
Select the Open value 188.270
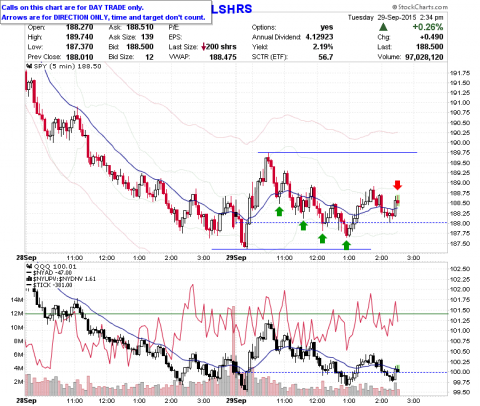coord(79,27)
